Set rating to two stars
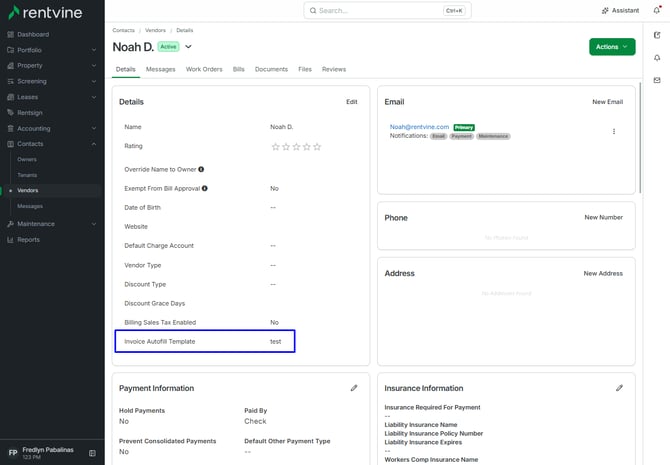This screenshot has height=465, width=670. (x=286, y=147)
